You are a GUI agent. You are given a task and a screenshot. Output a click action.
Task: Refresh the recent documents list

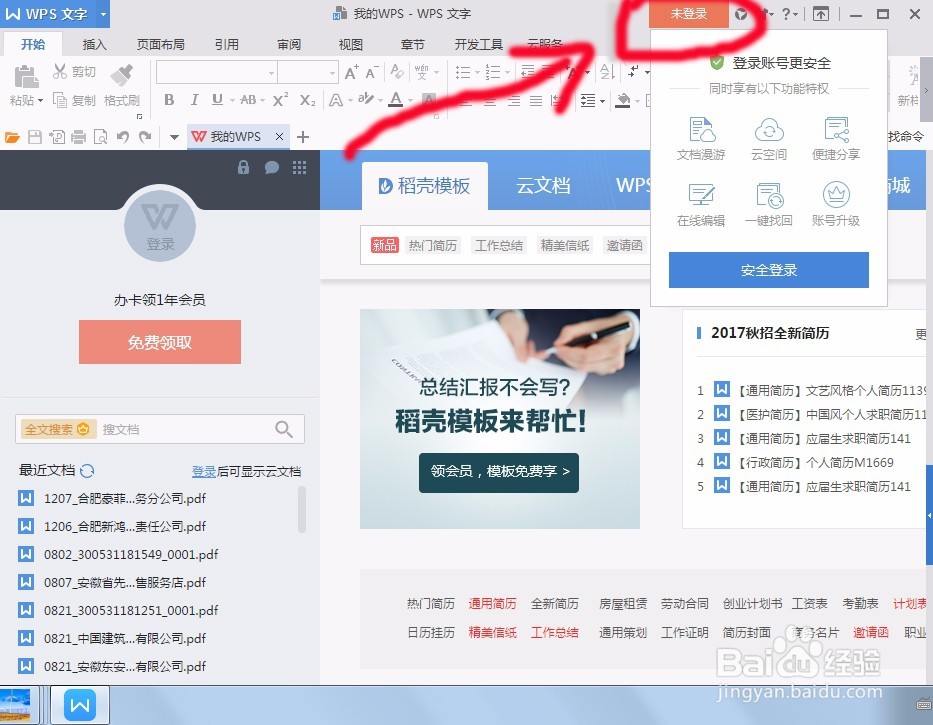click(x=87, y=471)
